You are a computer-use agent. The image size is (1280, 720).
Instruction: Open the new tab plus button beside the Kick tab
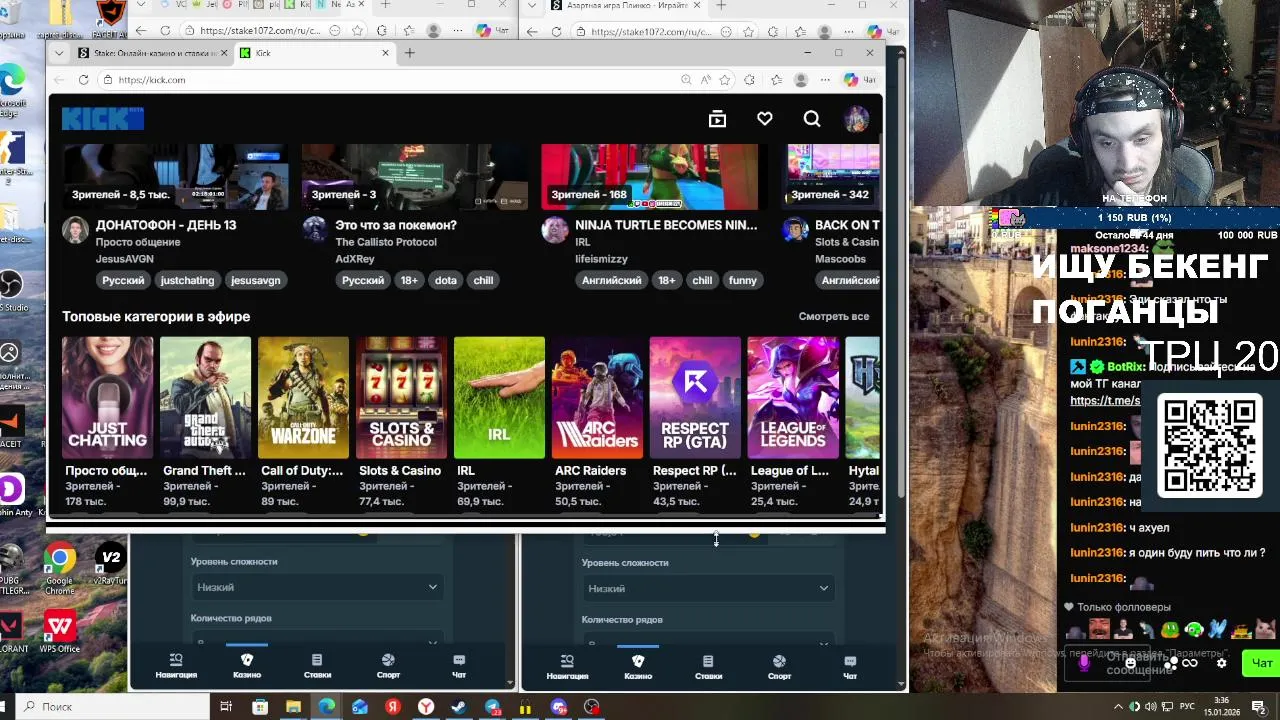[409, 53]
